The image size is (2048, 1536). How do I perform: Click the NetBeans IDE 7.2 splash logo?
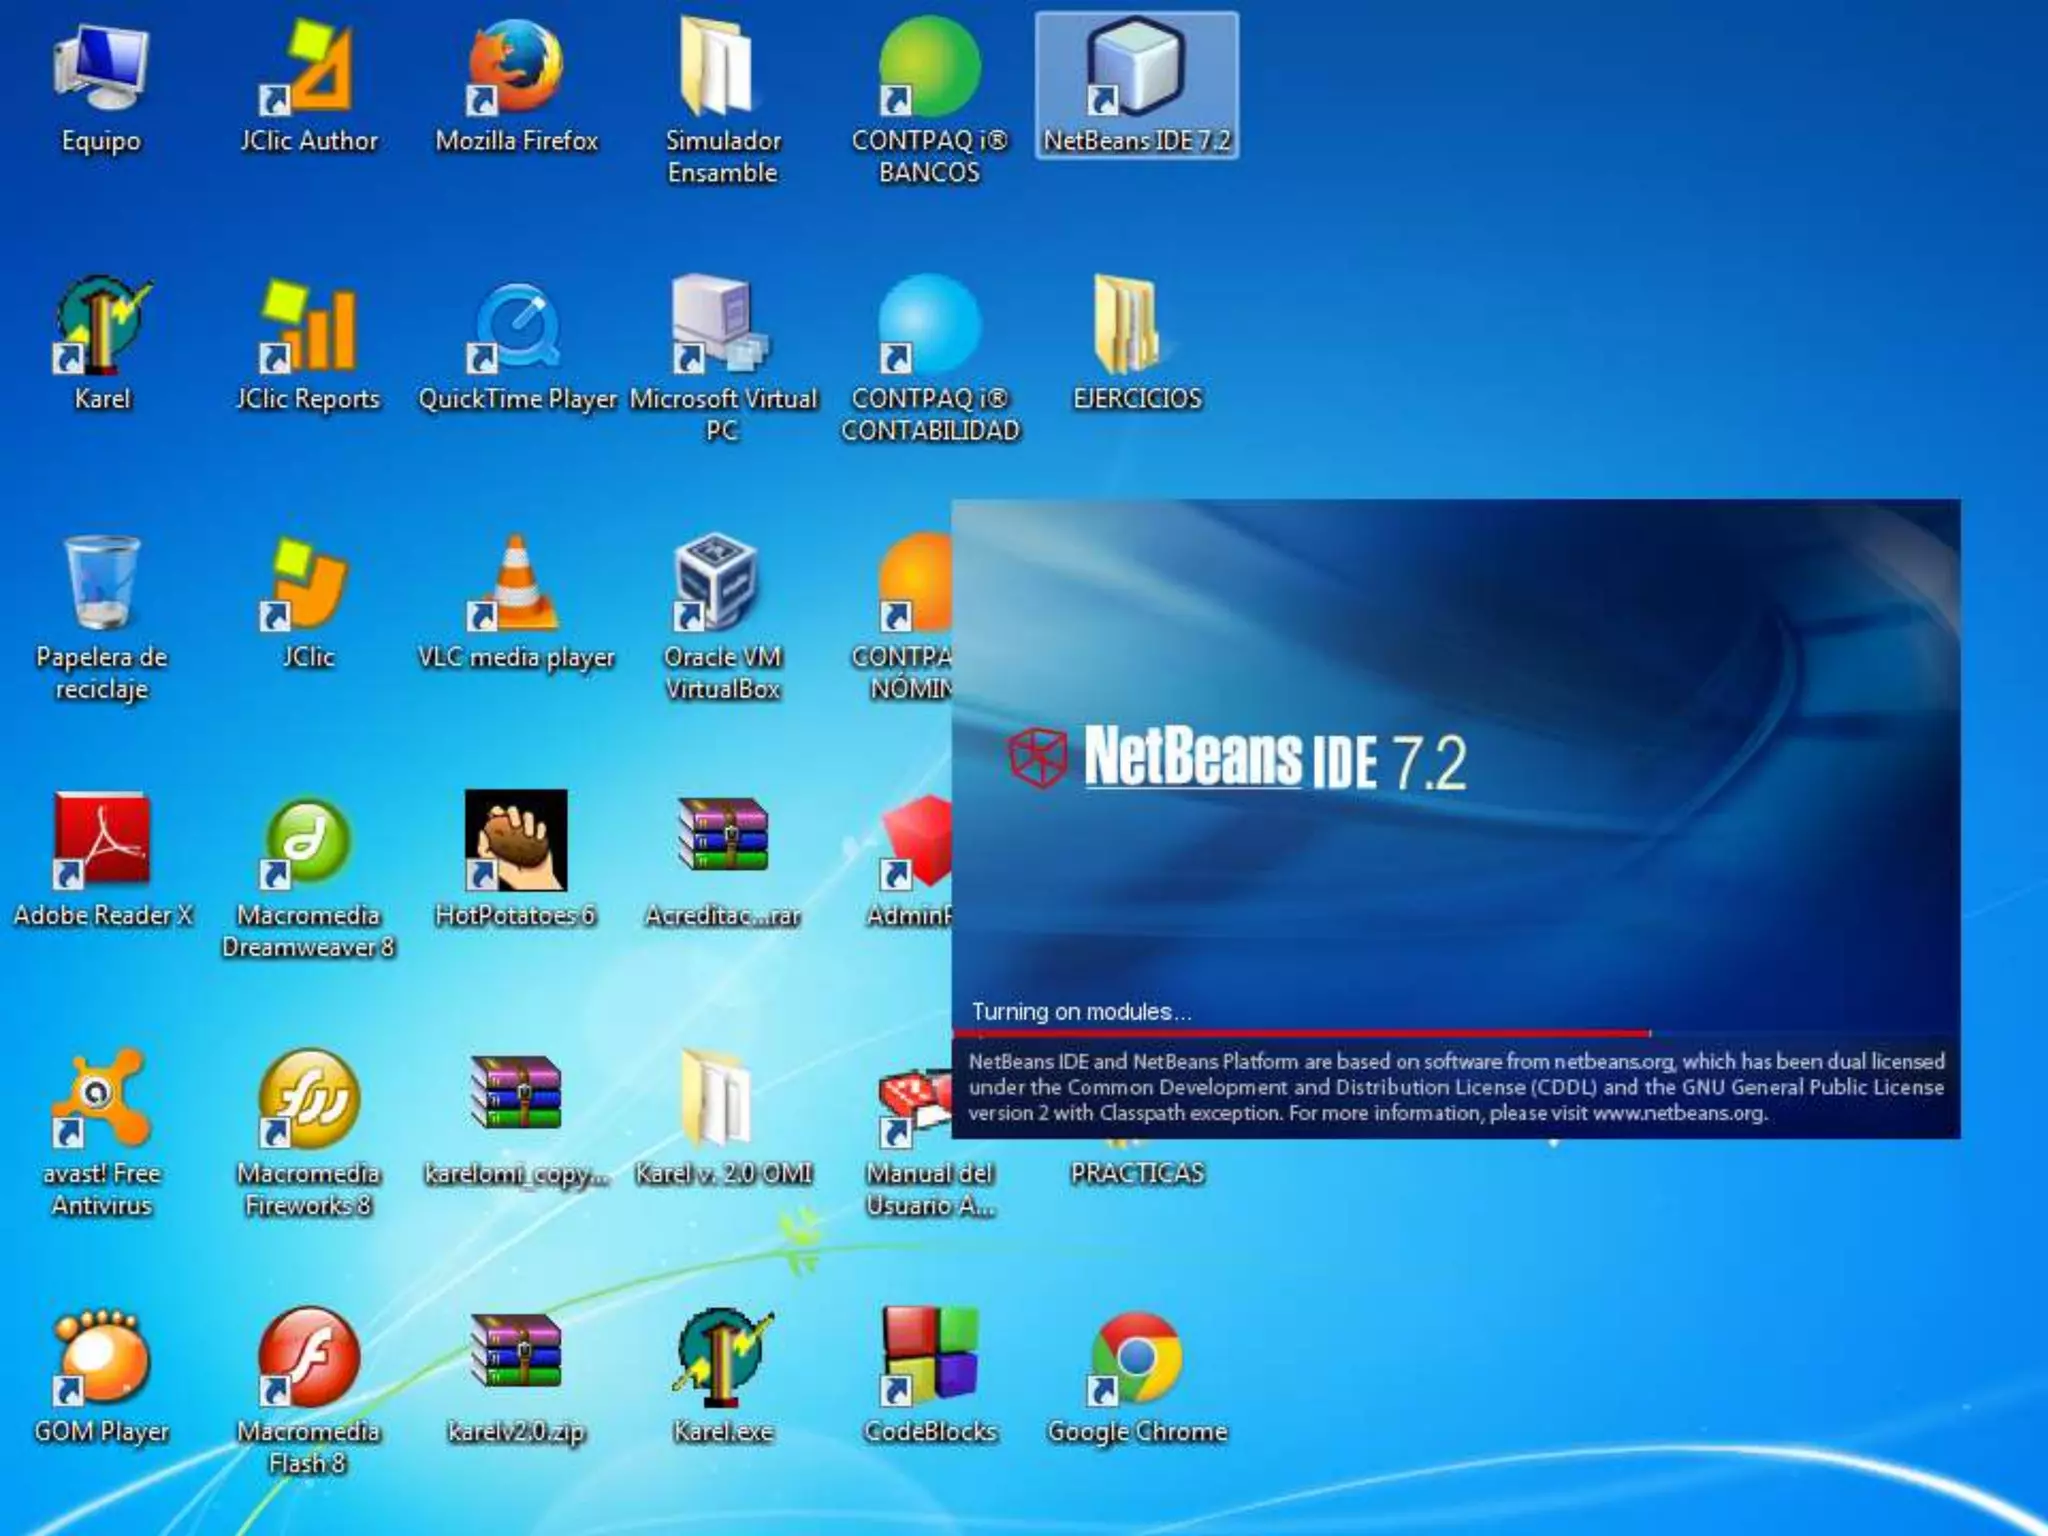pyautogui.click(x=1236, y=758)
